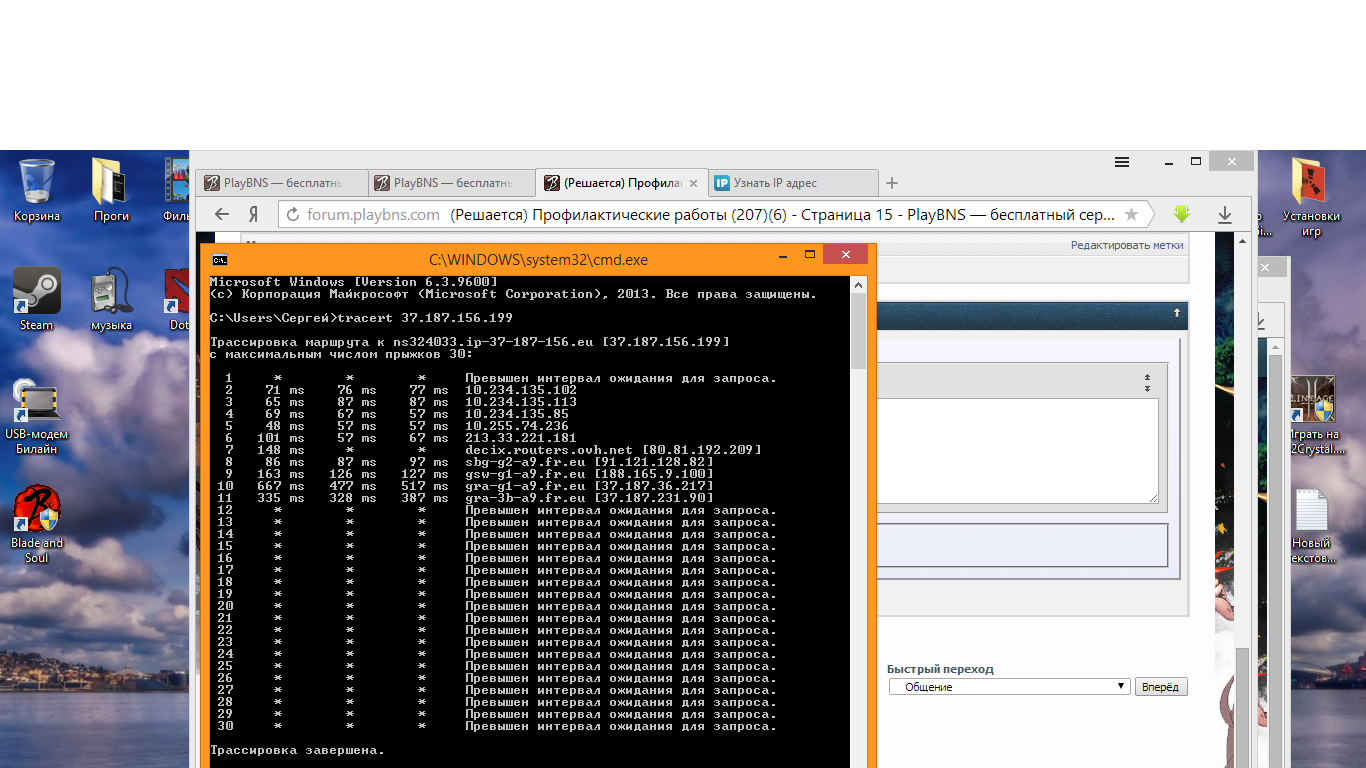Switch to the first PlayBNS tab
1366x768 pixels.
point(282,183)
